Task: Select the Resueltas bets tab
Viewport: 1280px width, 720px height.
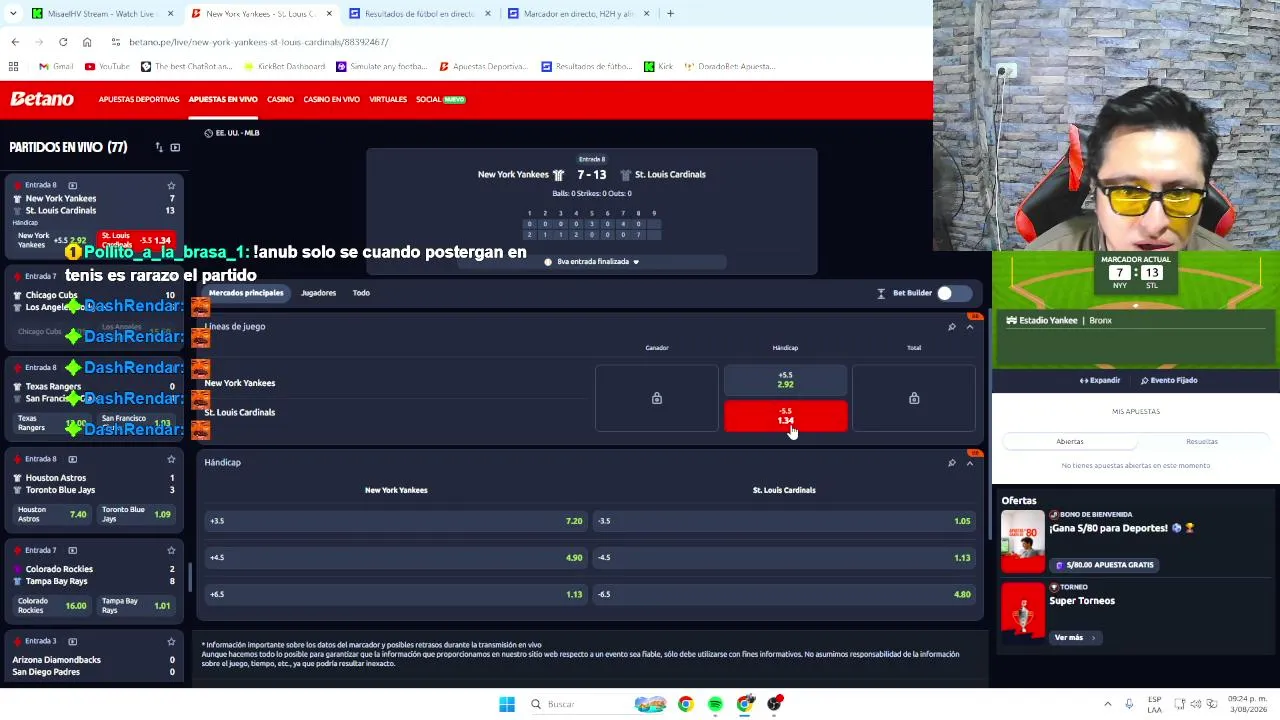Action: [x=1202, y=441]
